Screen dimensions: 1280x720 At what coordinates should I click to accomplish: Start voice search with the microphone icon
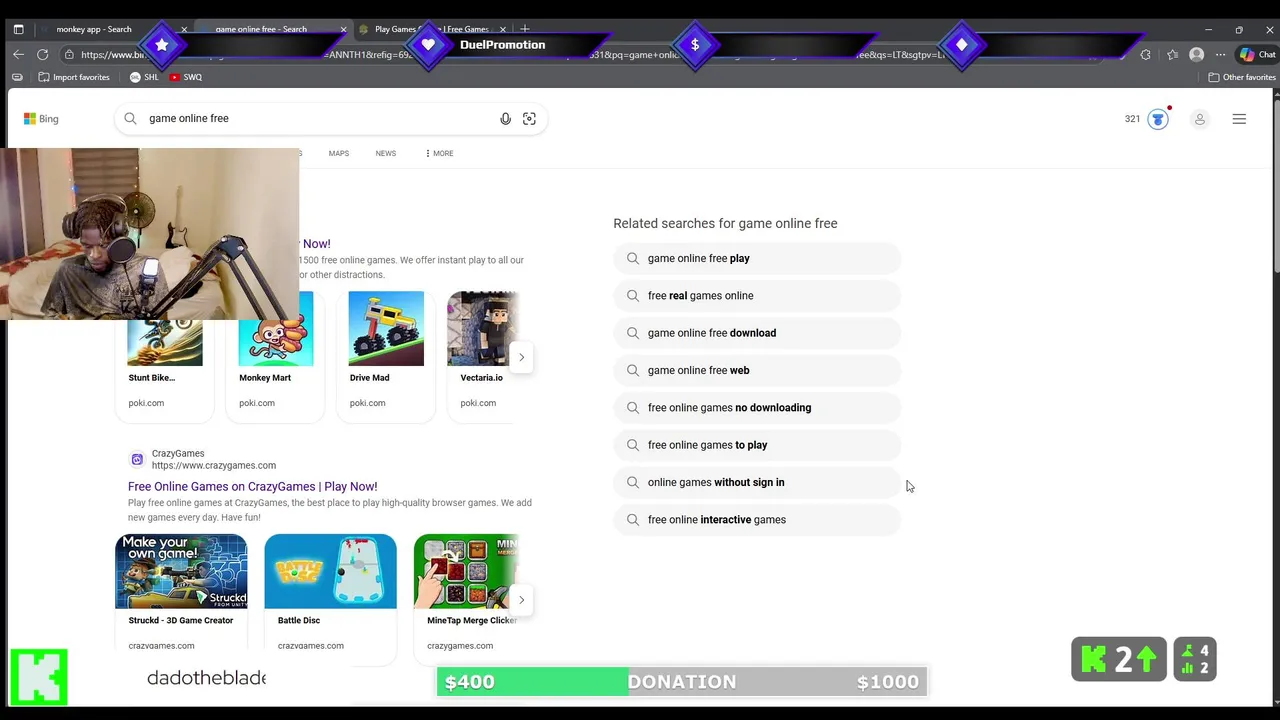[505, 119]
